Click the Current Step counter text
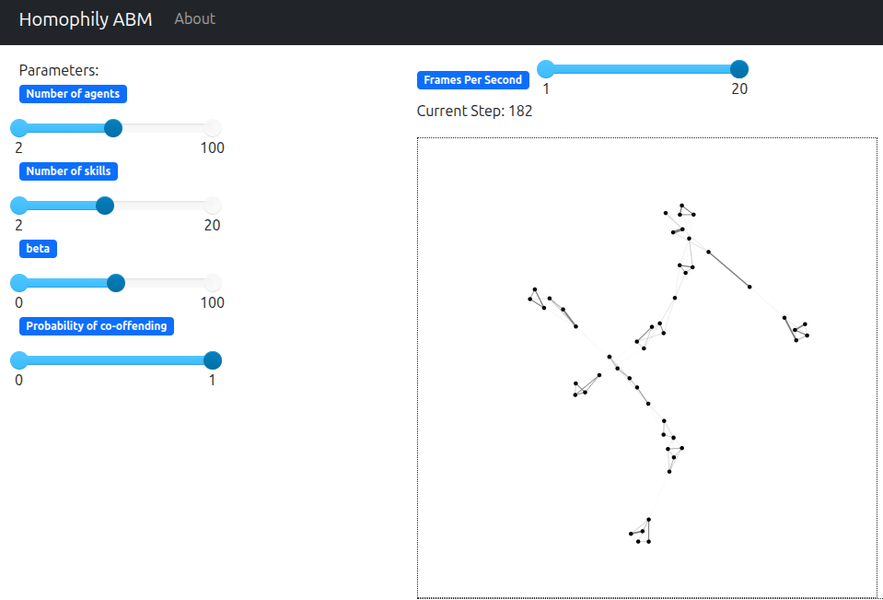This screenshot has width=883, height=600. pyautogui.click(x=474, y=111)
